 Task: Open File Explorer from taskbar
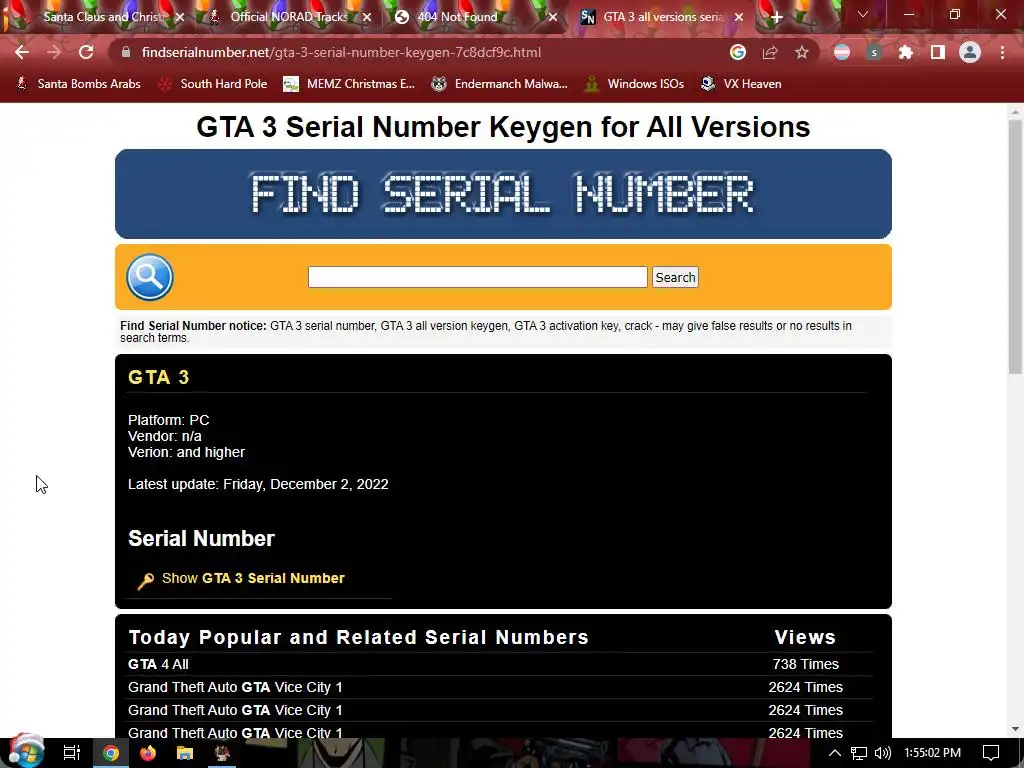185,753
